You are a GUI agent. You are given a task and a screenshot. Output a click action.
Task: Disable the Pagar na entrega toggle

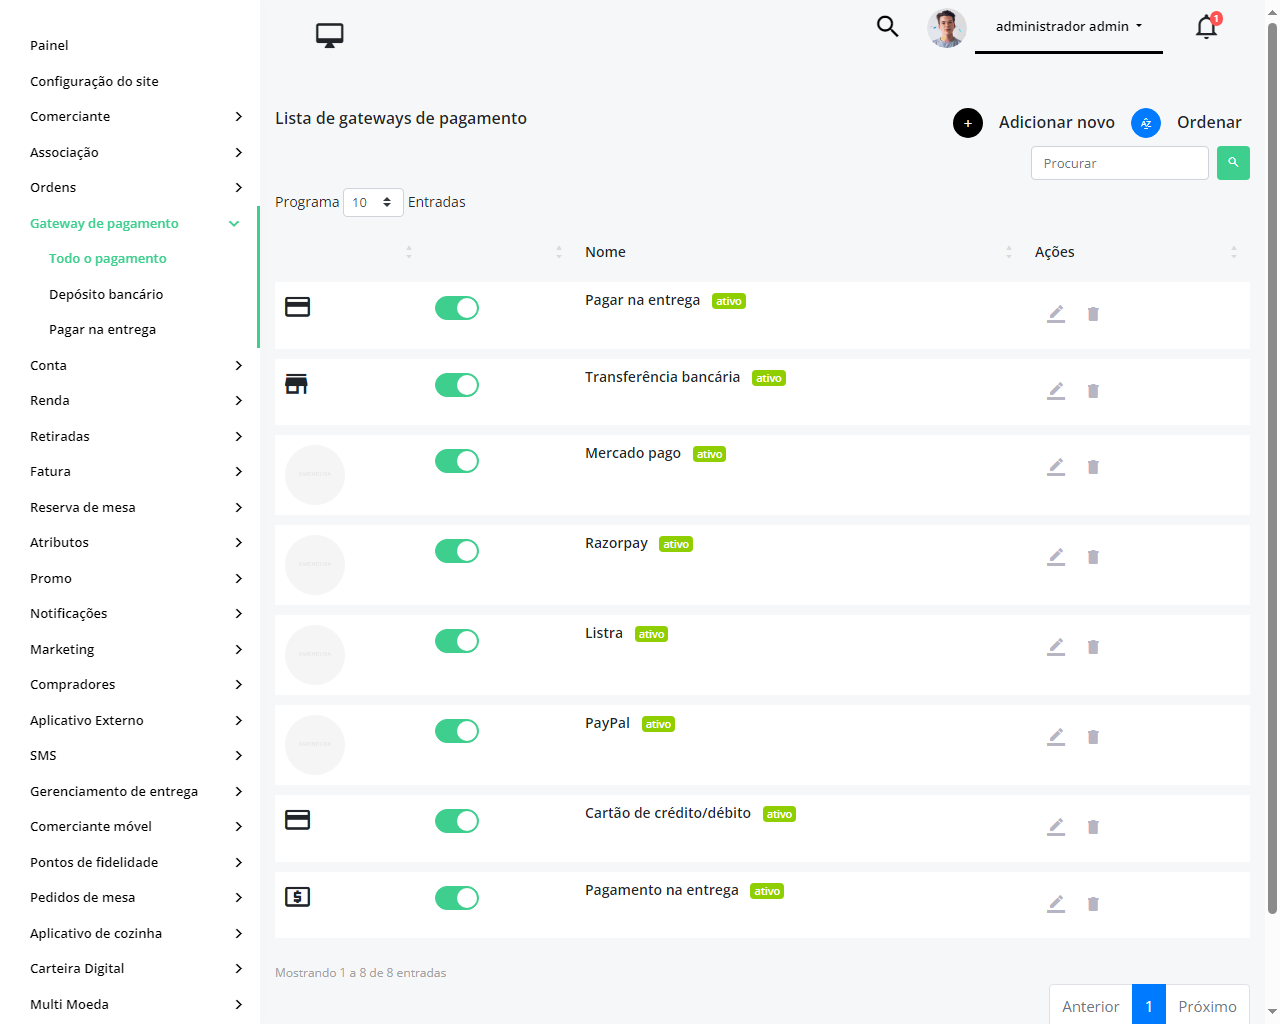(x=457, y=308)
